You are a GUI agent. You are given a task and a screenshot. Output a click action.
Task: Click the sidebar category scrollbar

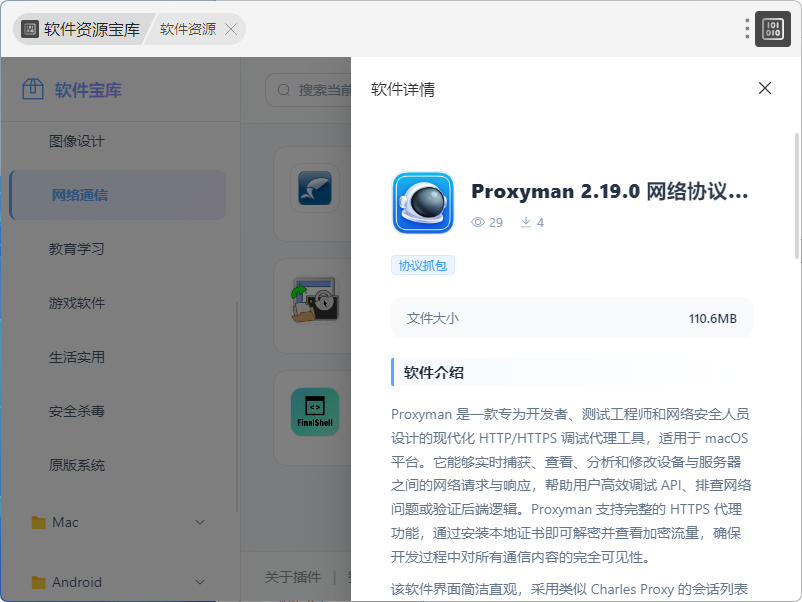click(236, 407)
